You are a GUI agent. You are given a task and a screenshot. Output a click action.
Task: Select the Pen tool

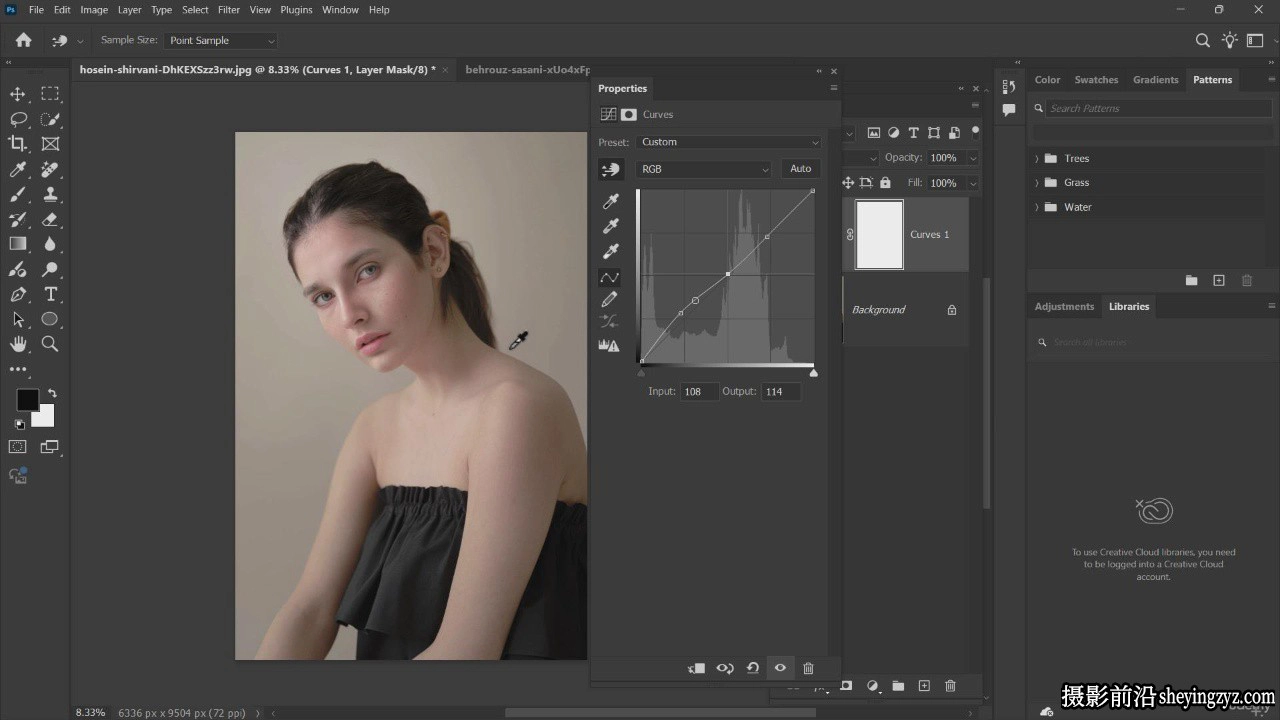(18, 294)
